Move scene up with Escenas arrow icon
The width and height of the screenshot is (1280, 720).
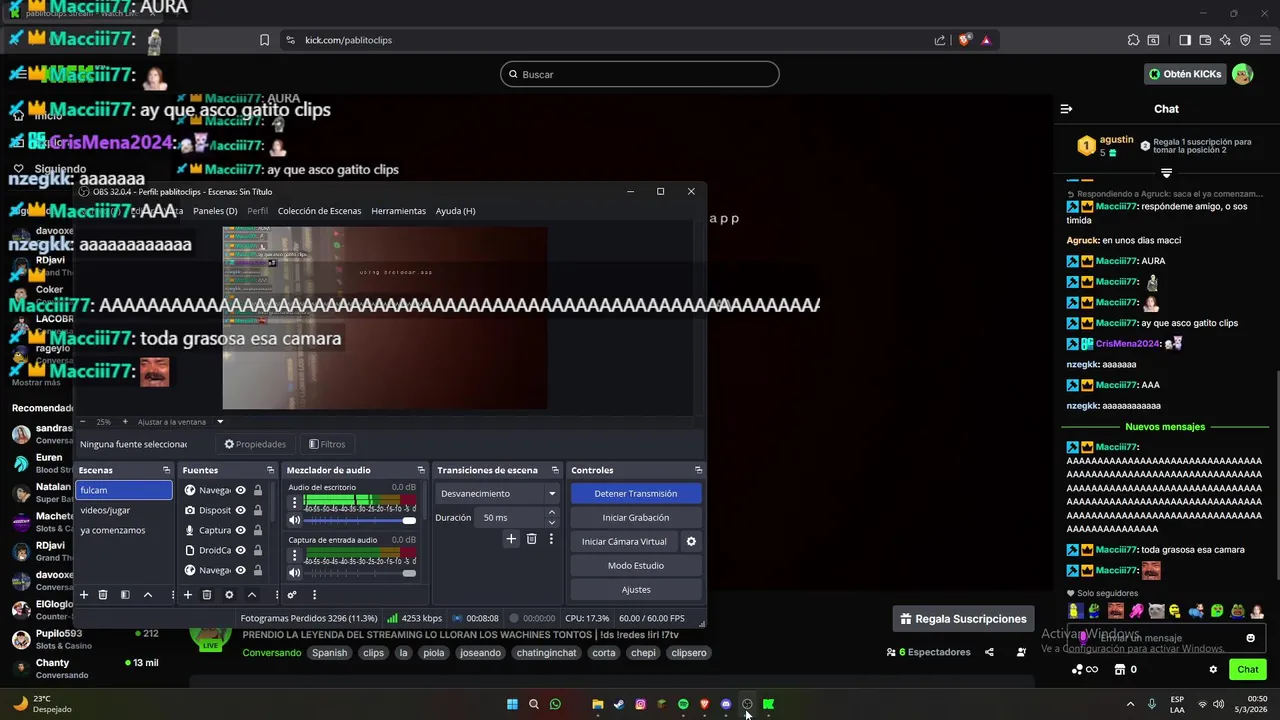tap(148, 595)
